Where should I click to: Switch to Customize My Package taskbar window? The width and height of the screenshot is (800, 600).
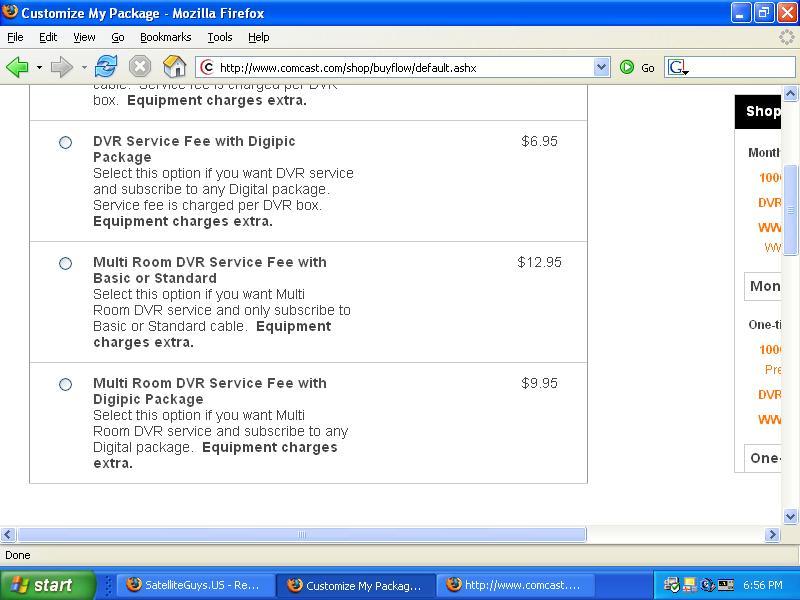point(356,585)
